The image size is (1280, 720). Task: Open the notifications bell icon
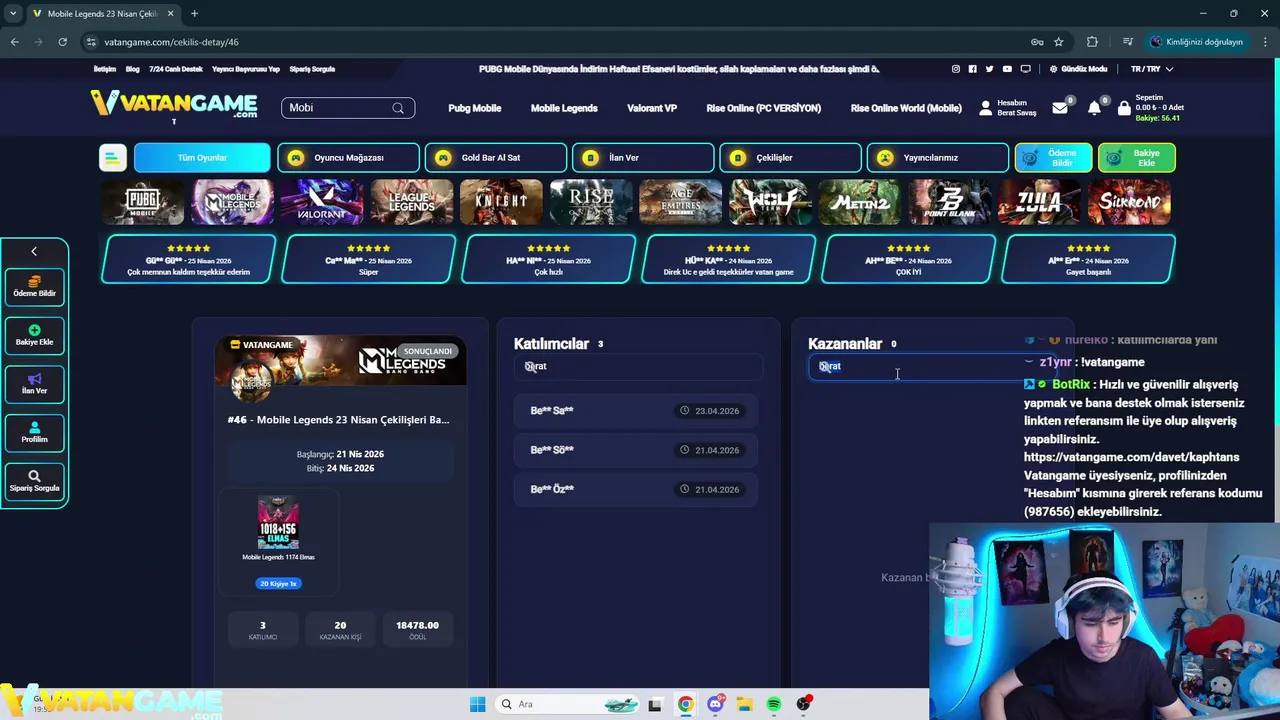click(1094, 108)
